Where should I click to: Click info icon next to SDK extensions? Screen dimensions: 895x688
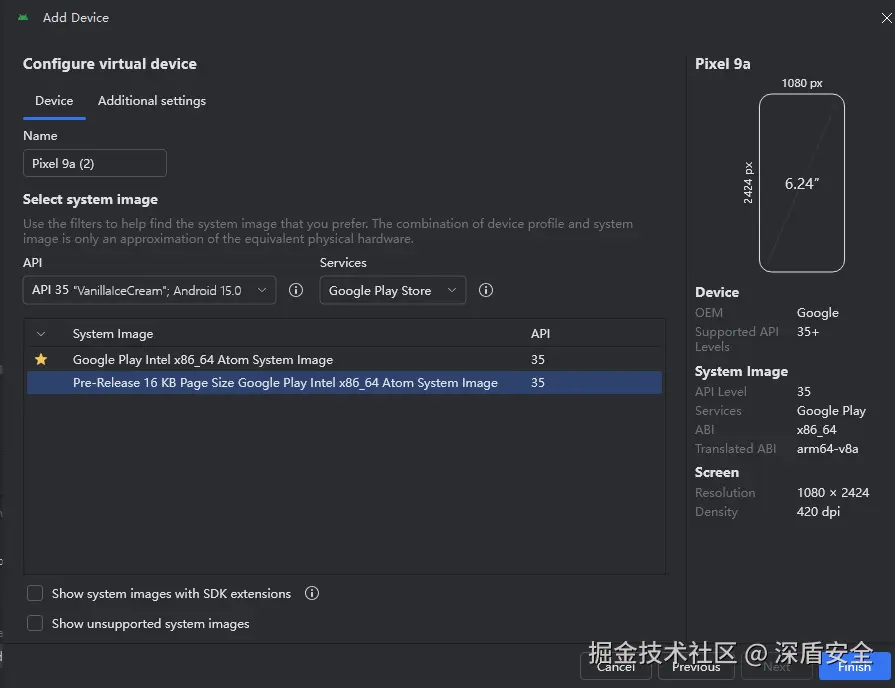click(312, 593)
